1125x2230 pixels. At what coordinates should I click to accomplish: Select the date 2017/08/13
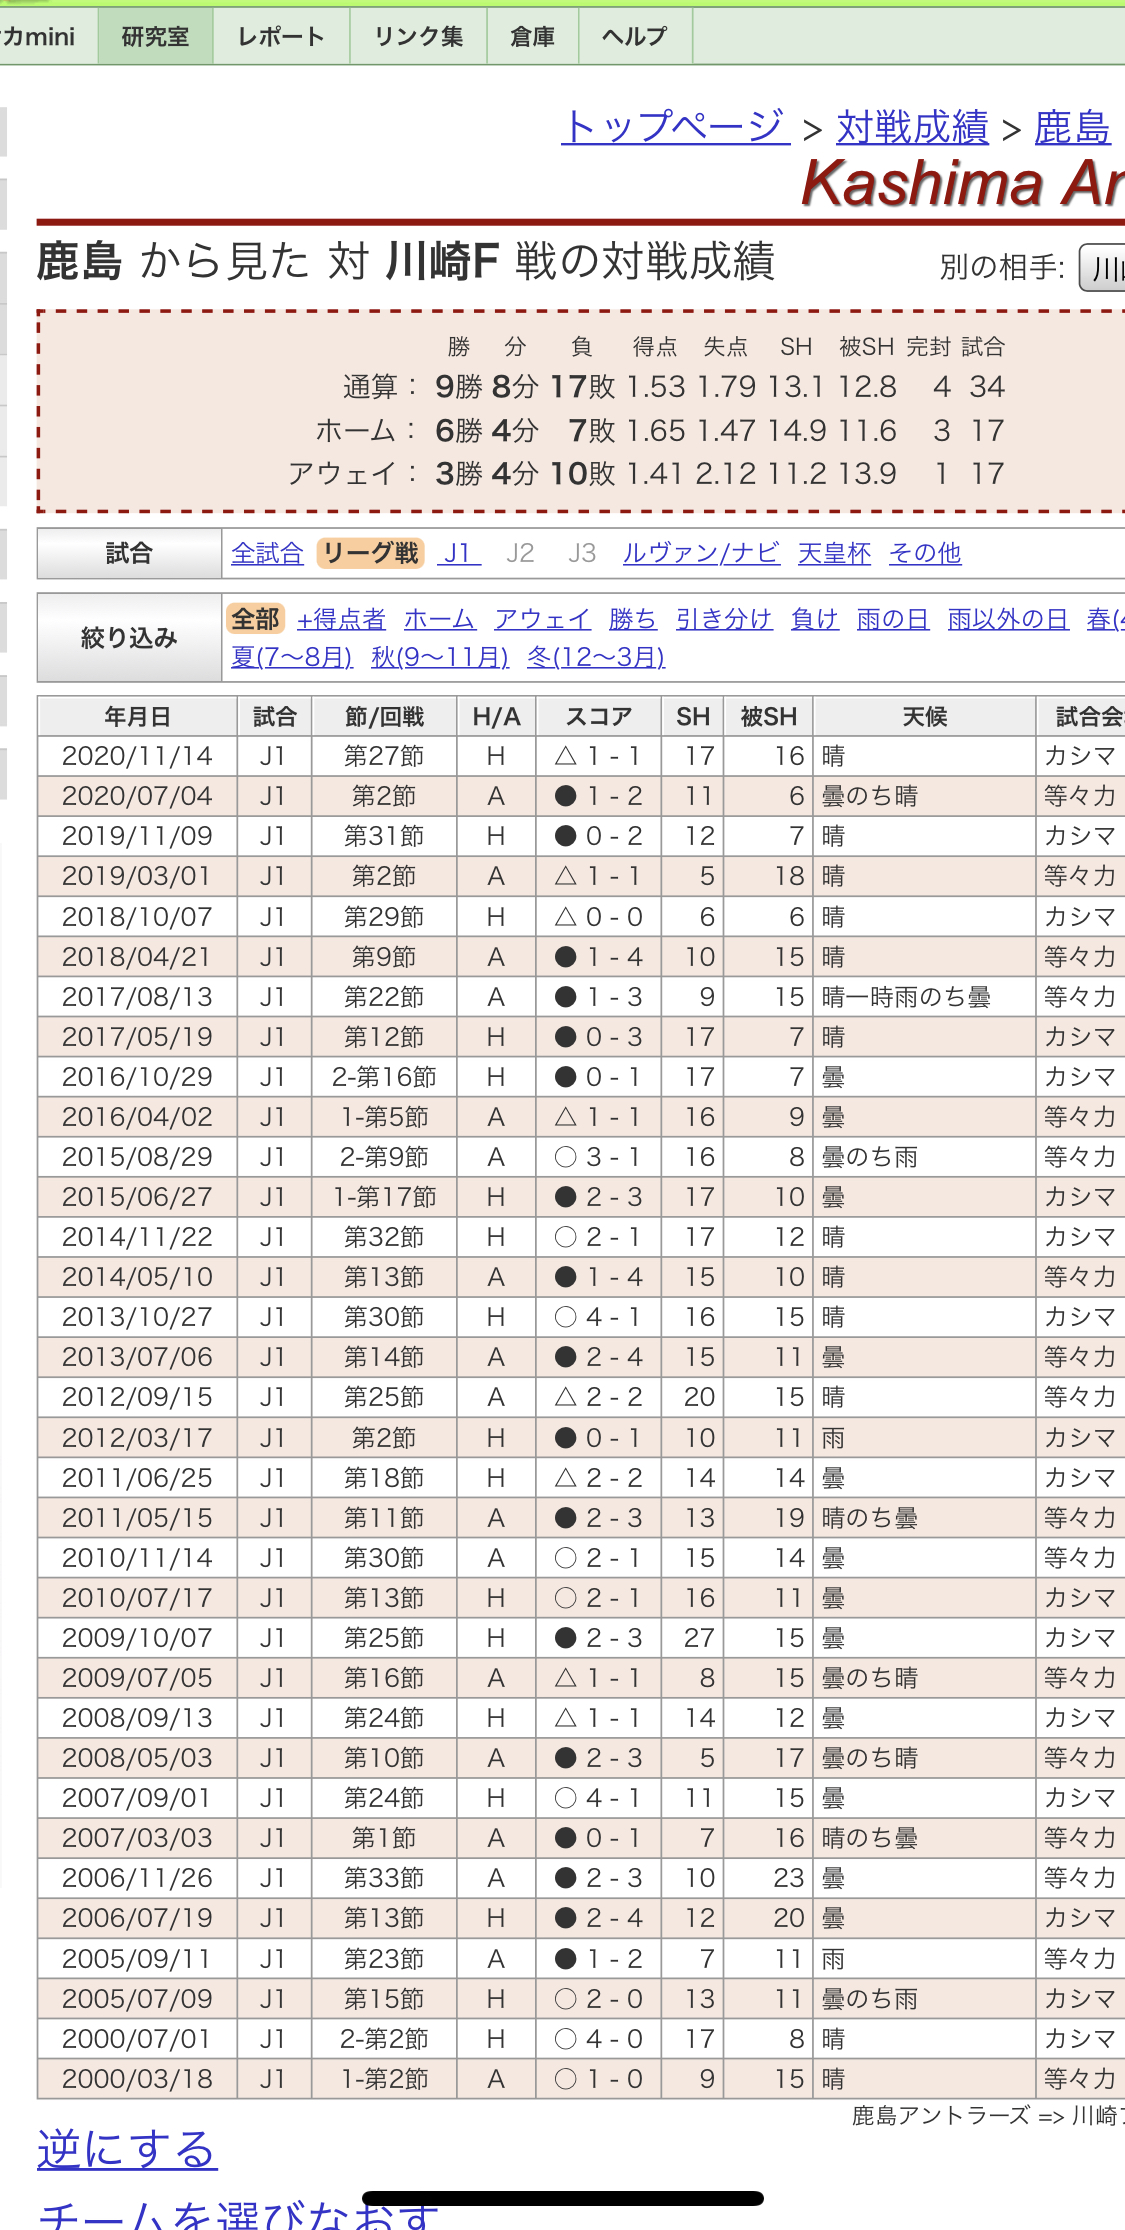(138, 997)
